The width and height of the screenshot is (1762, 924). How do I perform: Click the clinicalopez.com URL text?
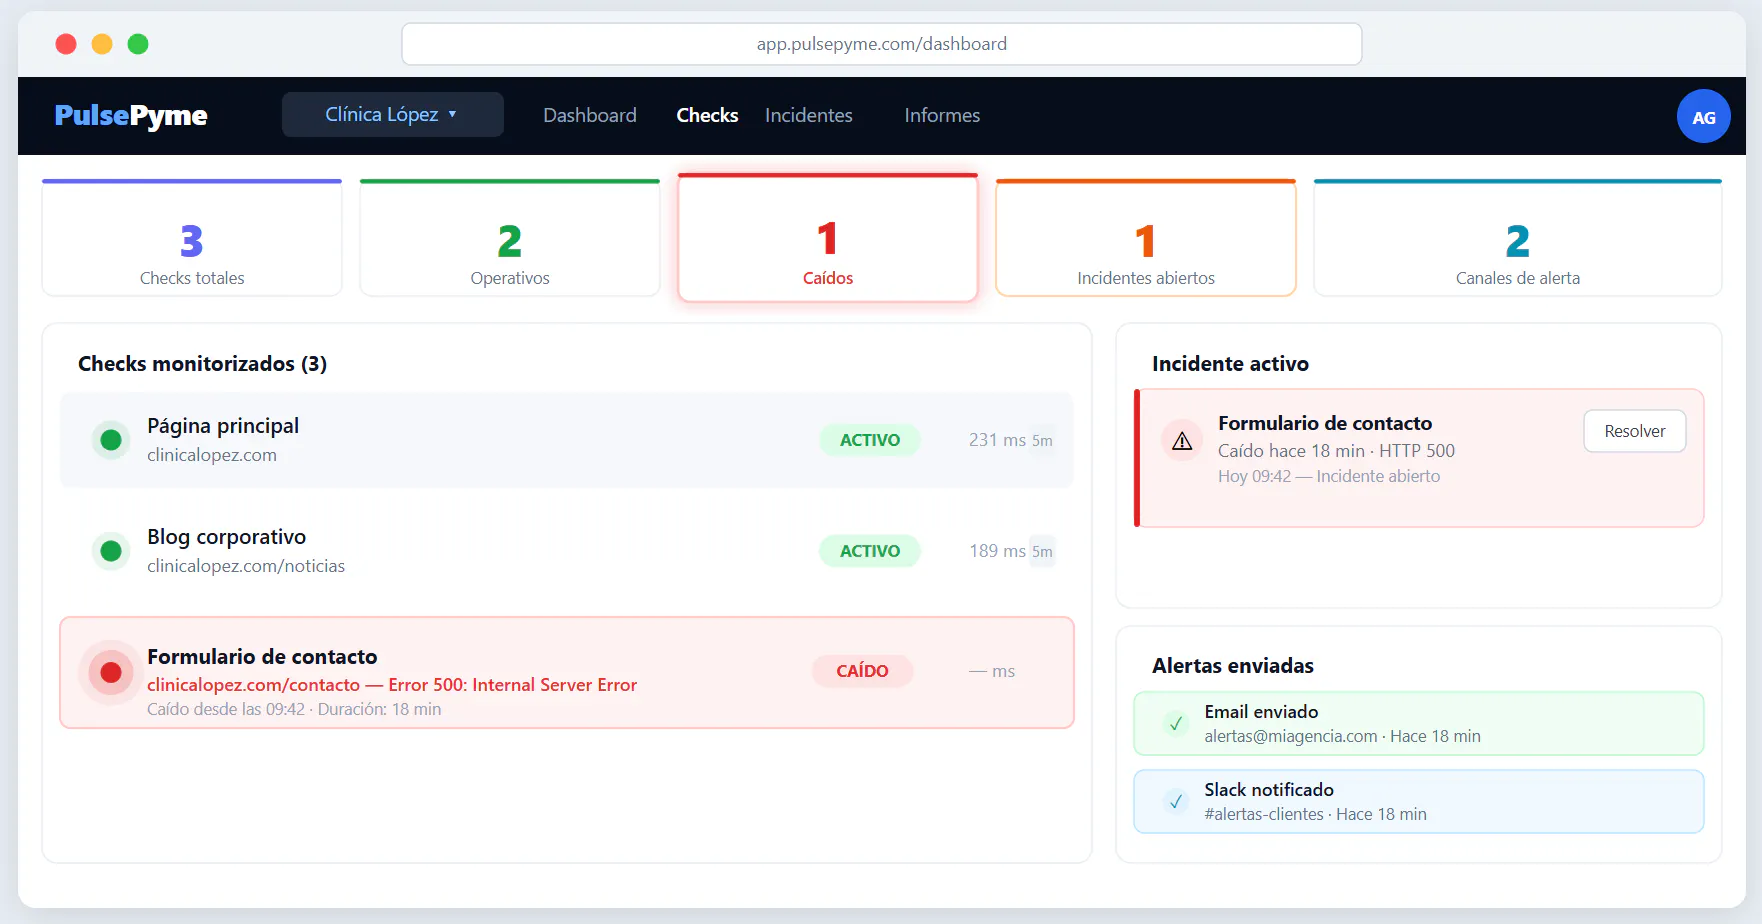click(x=212, y=455)
